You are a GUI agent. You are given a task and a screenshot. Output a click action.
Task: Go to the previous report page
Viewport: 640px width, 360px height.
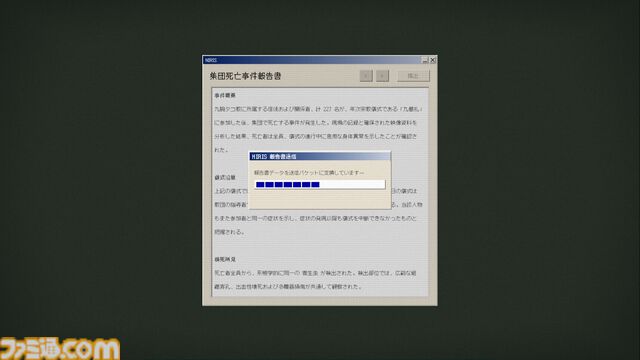click(x=366, y=76)
